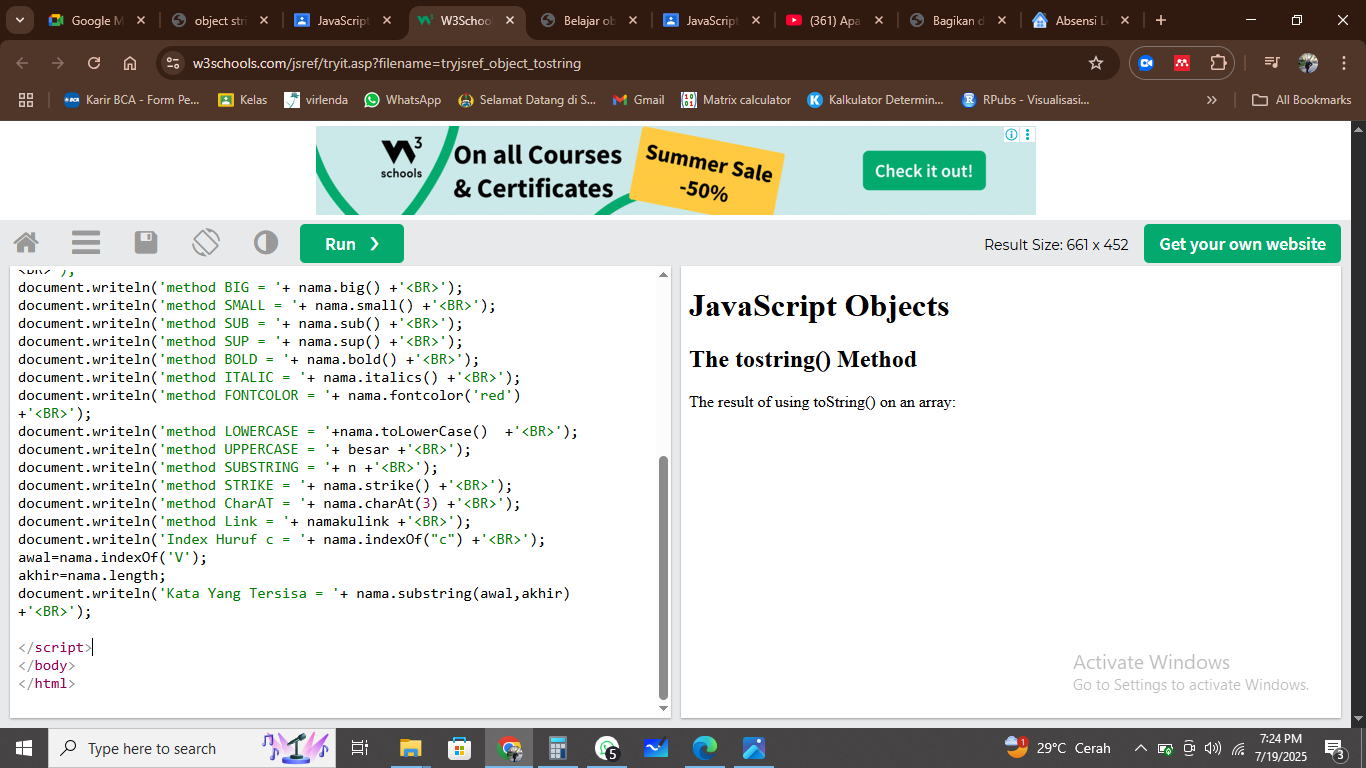
Task: Open File Explorer from taskbar
Action: coord(410,748)
